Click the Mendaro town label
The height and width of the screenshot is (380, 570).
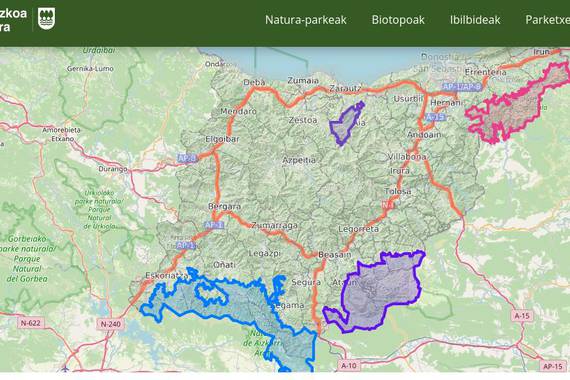pos(238,111)
